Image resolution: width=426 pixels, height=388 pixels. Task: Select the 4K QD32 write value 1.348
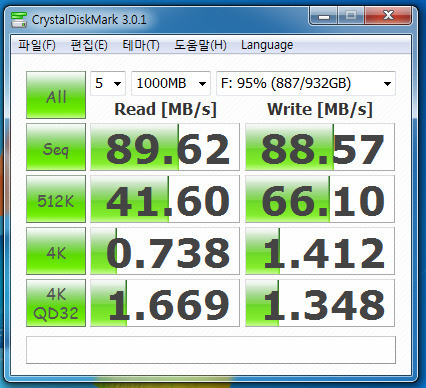coord(320,303)
